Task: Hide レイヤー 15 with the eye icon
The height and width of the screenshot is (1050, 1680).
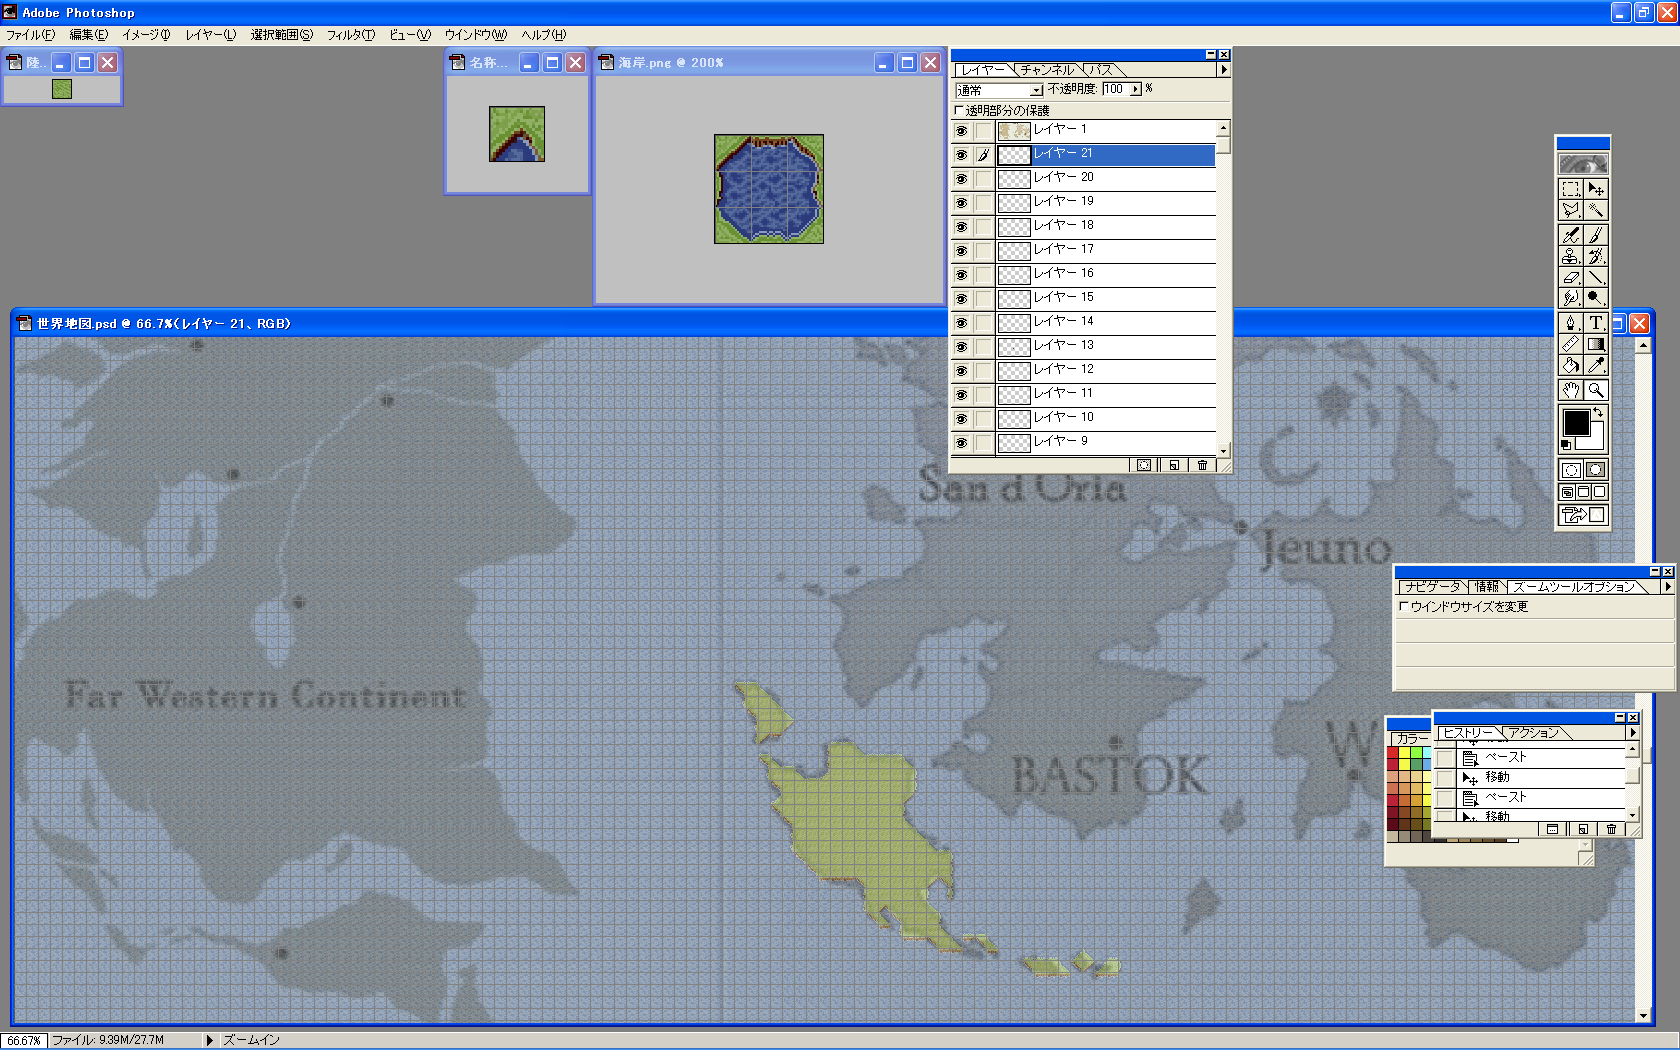Action: pyautogui.click(x=961, y=299)
